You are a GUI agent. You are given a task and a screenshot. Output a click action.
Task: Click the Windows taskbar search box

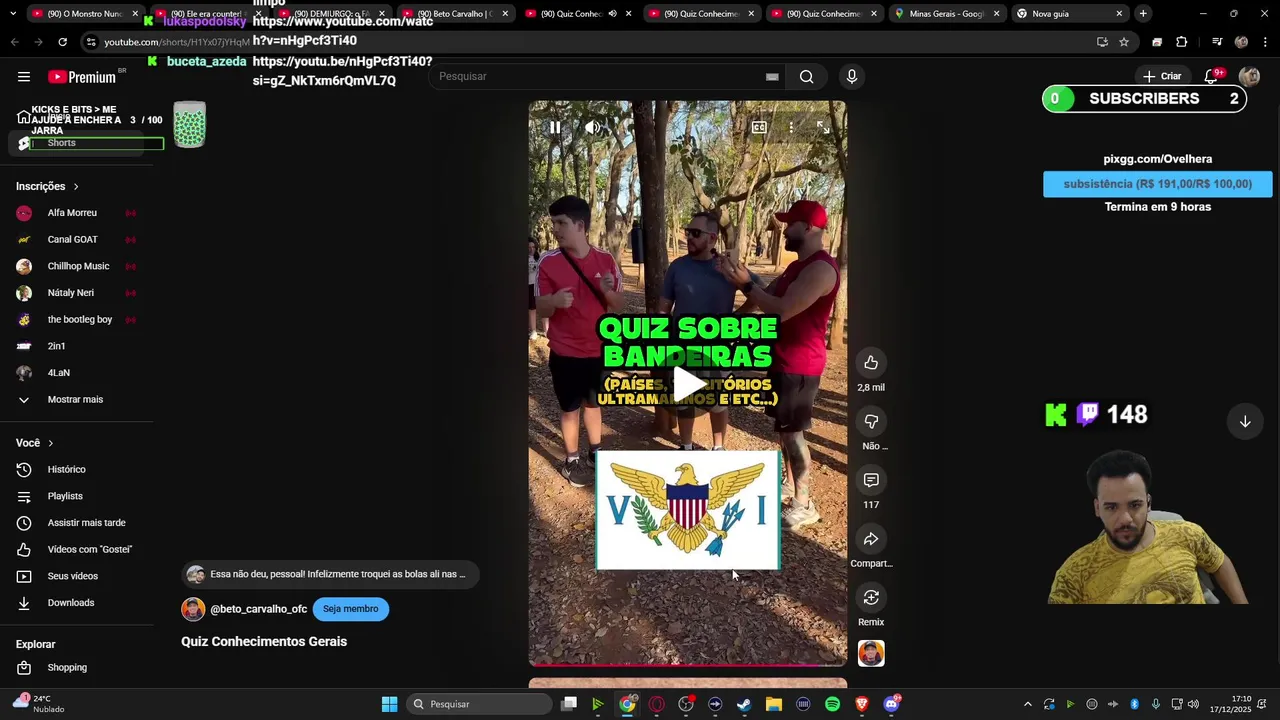click(481, 704)
